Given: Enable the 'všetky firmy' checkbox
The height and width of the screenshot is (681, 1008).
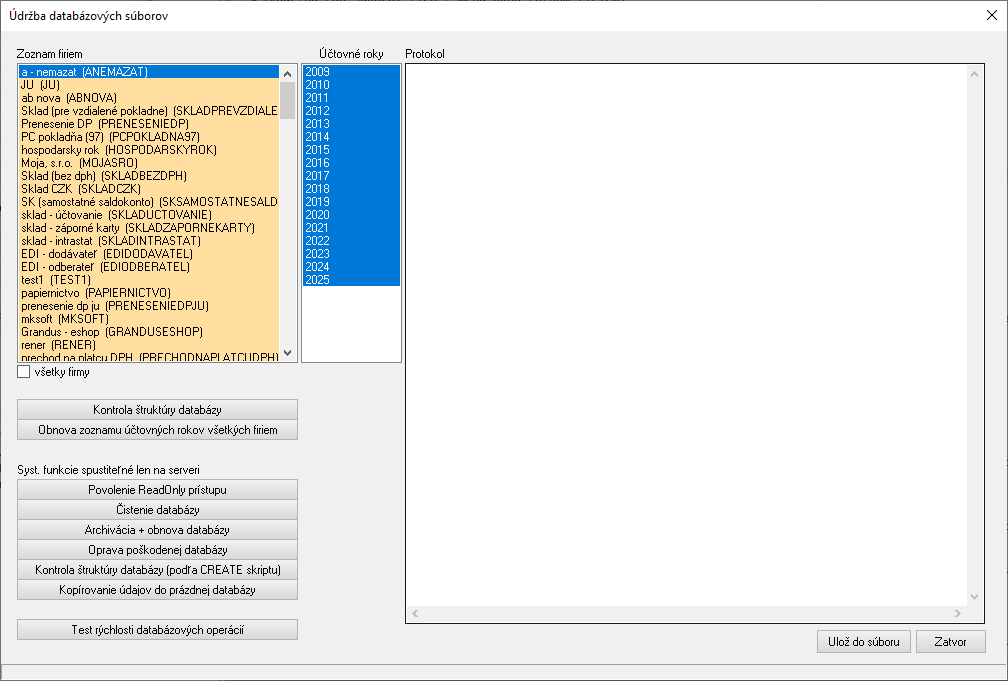Looking at the screenshot, I should (24, 372).
